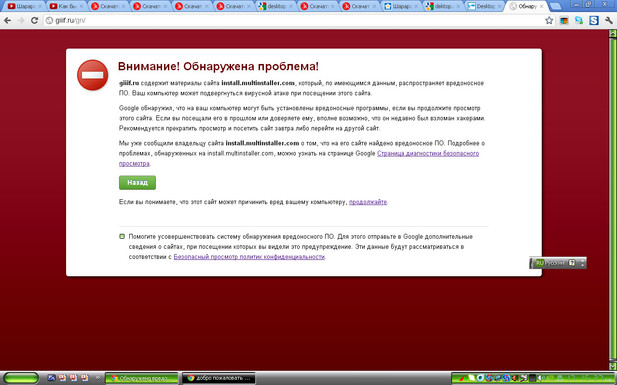Screen dimensions: 617x385
Task: Click the blue S extension icon
Action: [594, 20]
